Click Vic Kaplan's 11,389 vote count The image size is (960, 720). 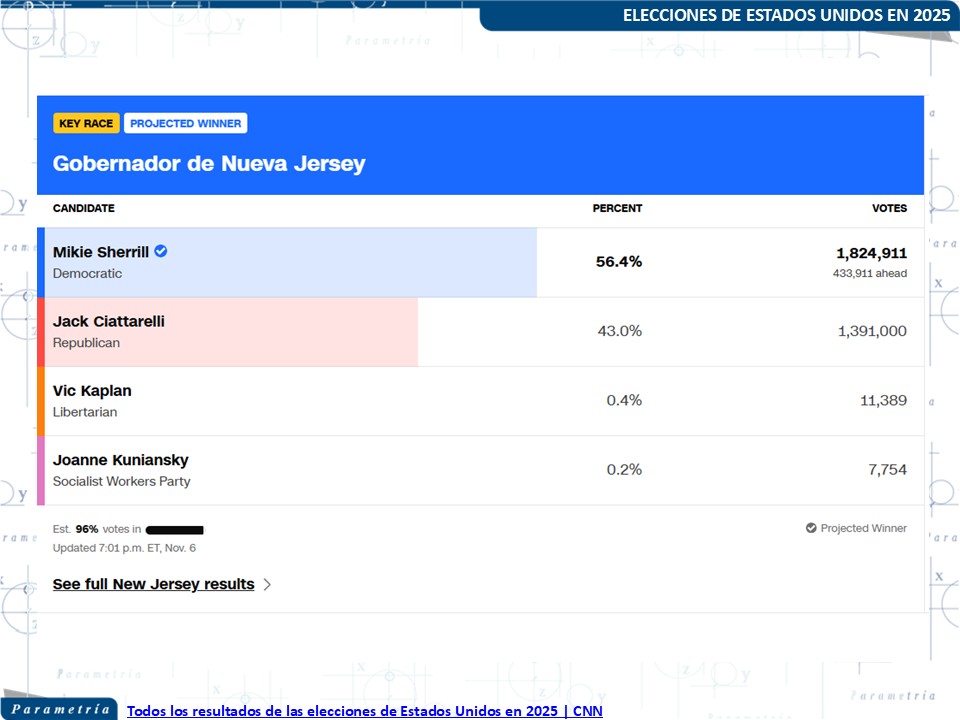[x=882, y=400]
